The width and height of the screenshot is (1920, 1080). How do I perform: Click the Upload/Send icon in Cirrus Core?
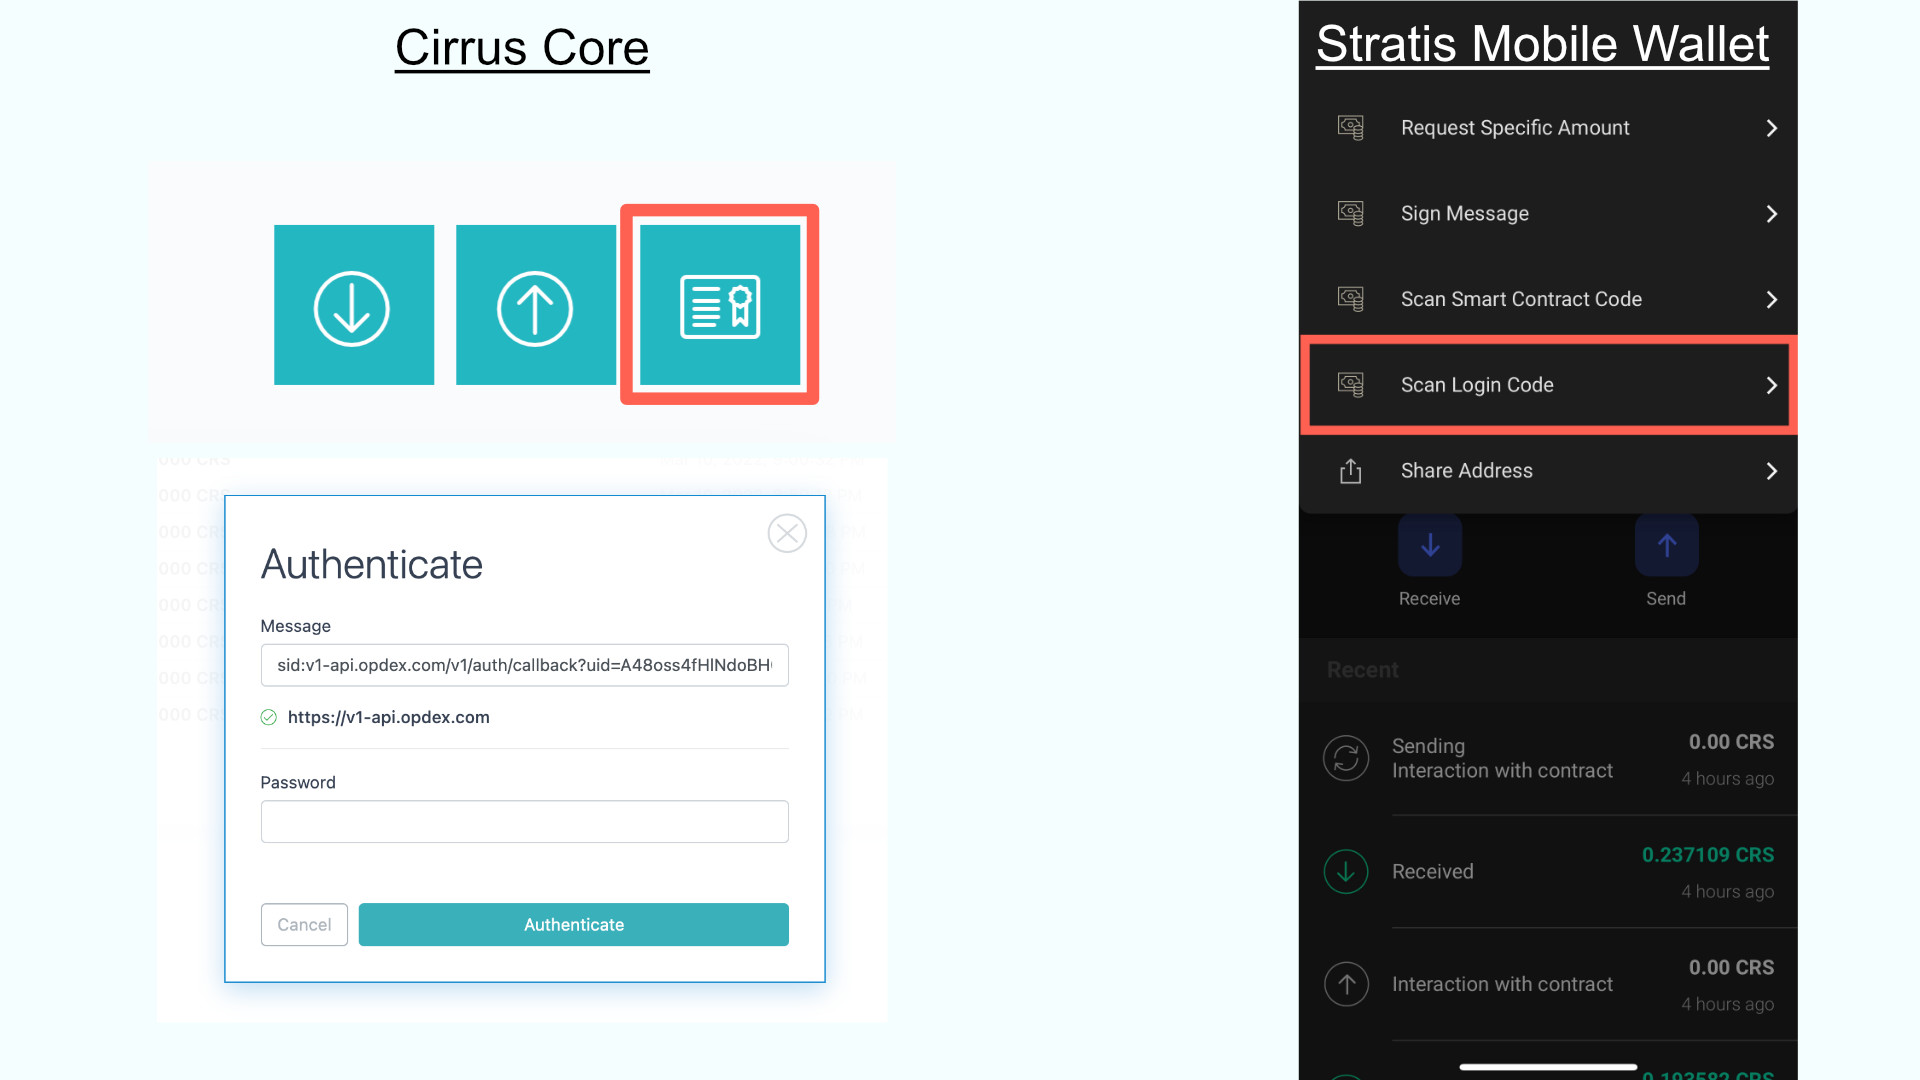pos(535,305)
